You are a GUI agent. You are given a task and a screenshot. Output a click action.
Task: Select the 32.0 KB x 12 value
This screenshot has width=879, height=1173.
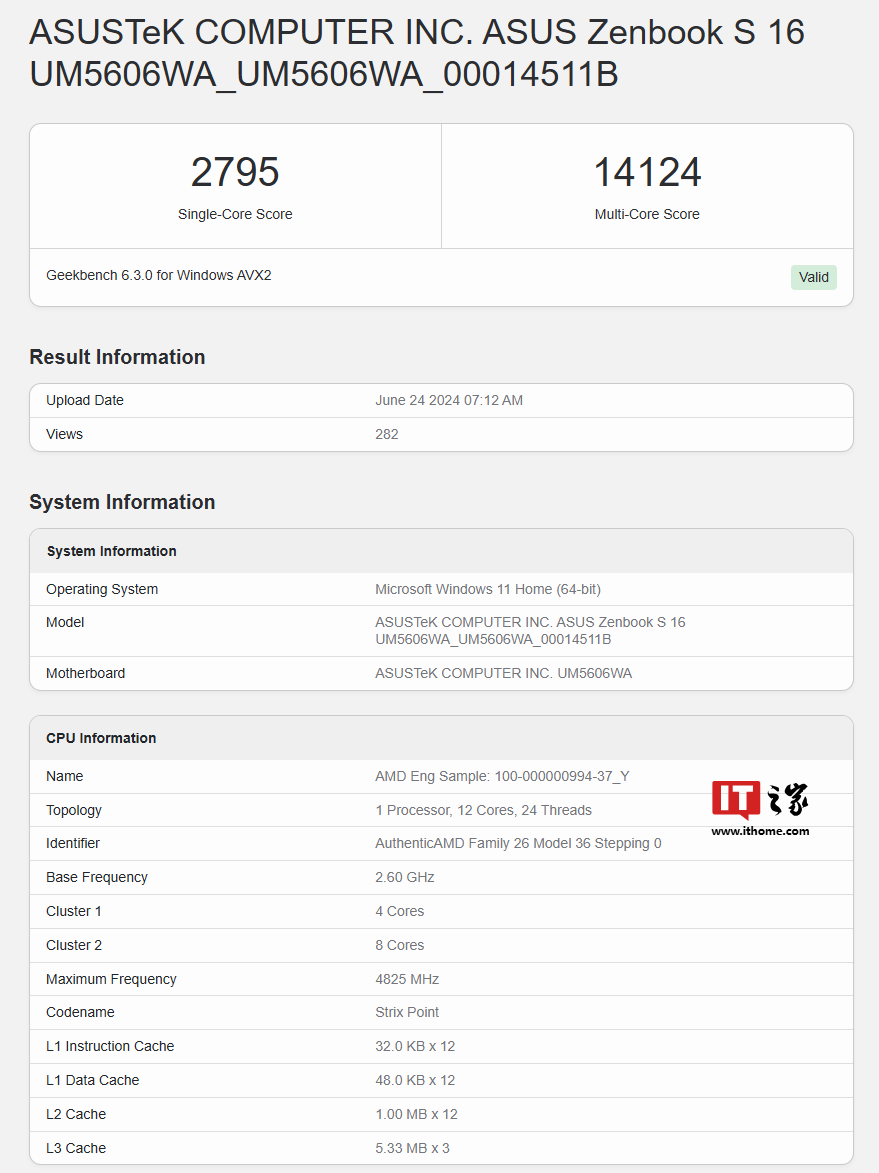(x=415, y=1047)
